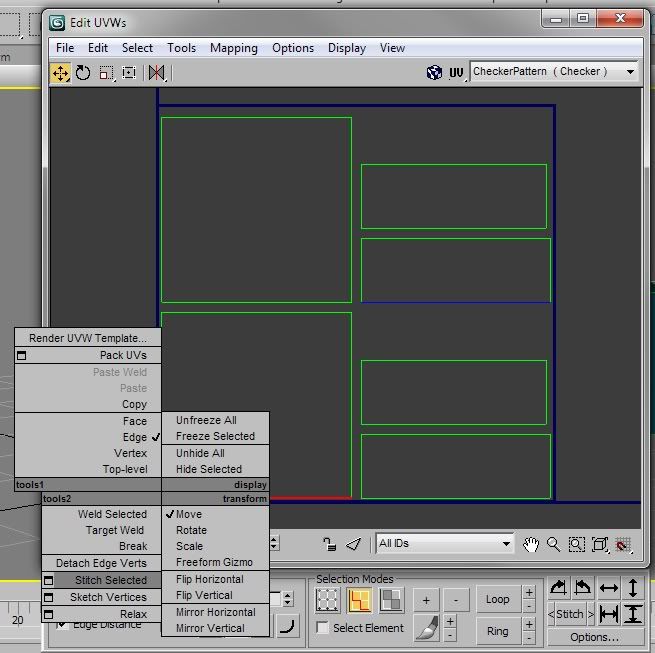Switch to edge sub-object selection mode
This screenshot has height=653, width=655.
click(x=358, y=600)
